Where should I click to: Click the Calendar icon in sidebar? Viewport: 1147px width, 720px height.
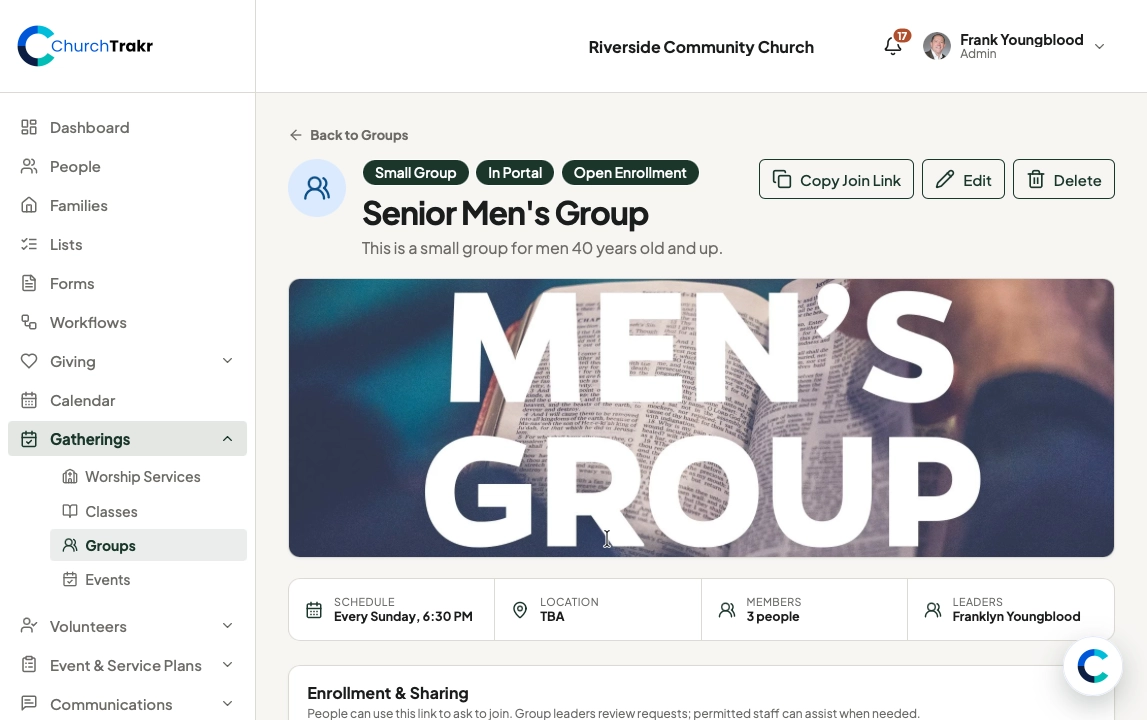[x=29, y=400]
